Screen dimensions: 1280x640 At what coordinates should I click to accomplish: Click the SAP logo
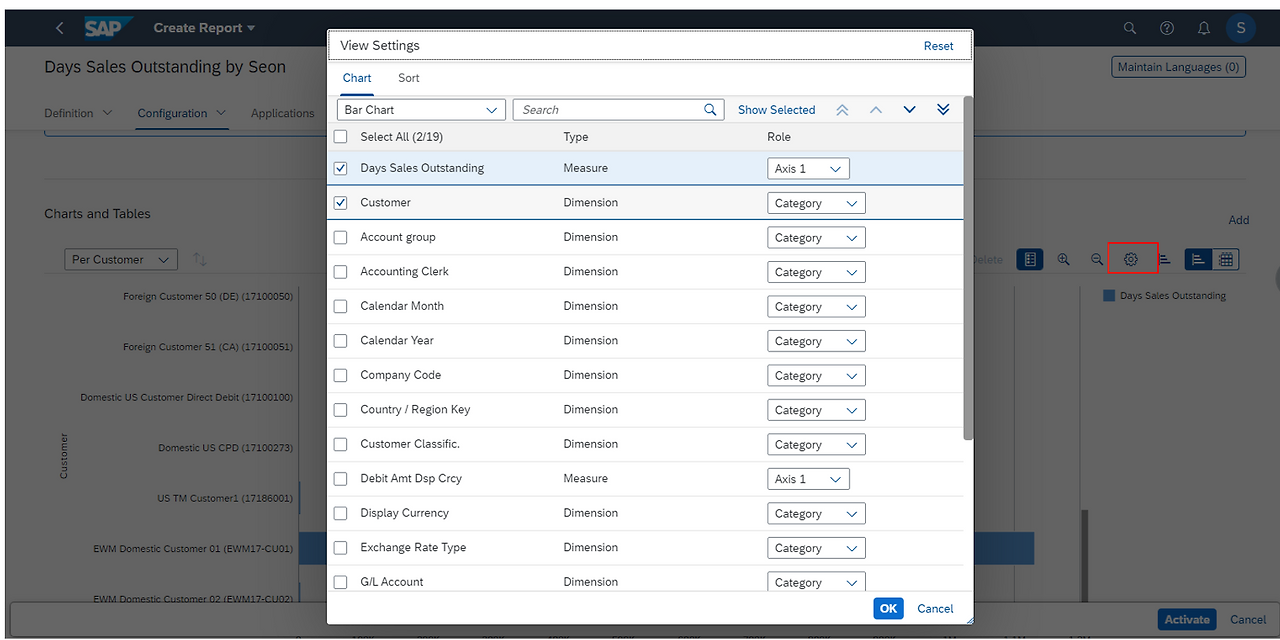coord(108,28)
